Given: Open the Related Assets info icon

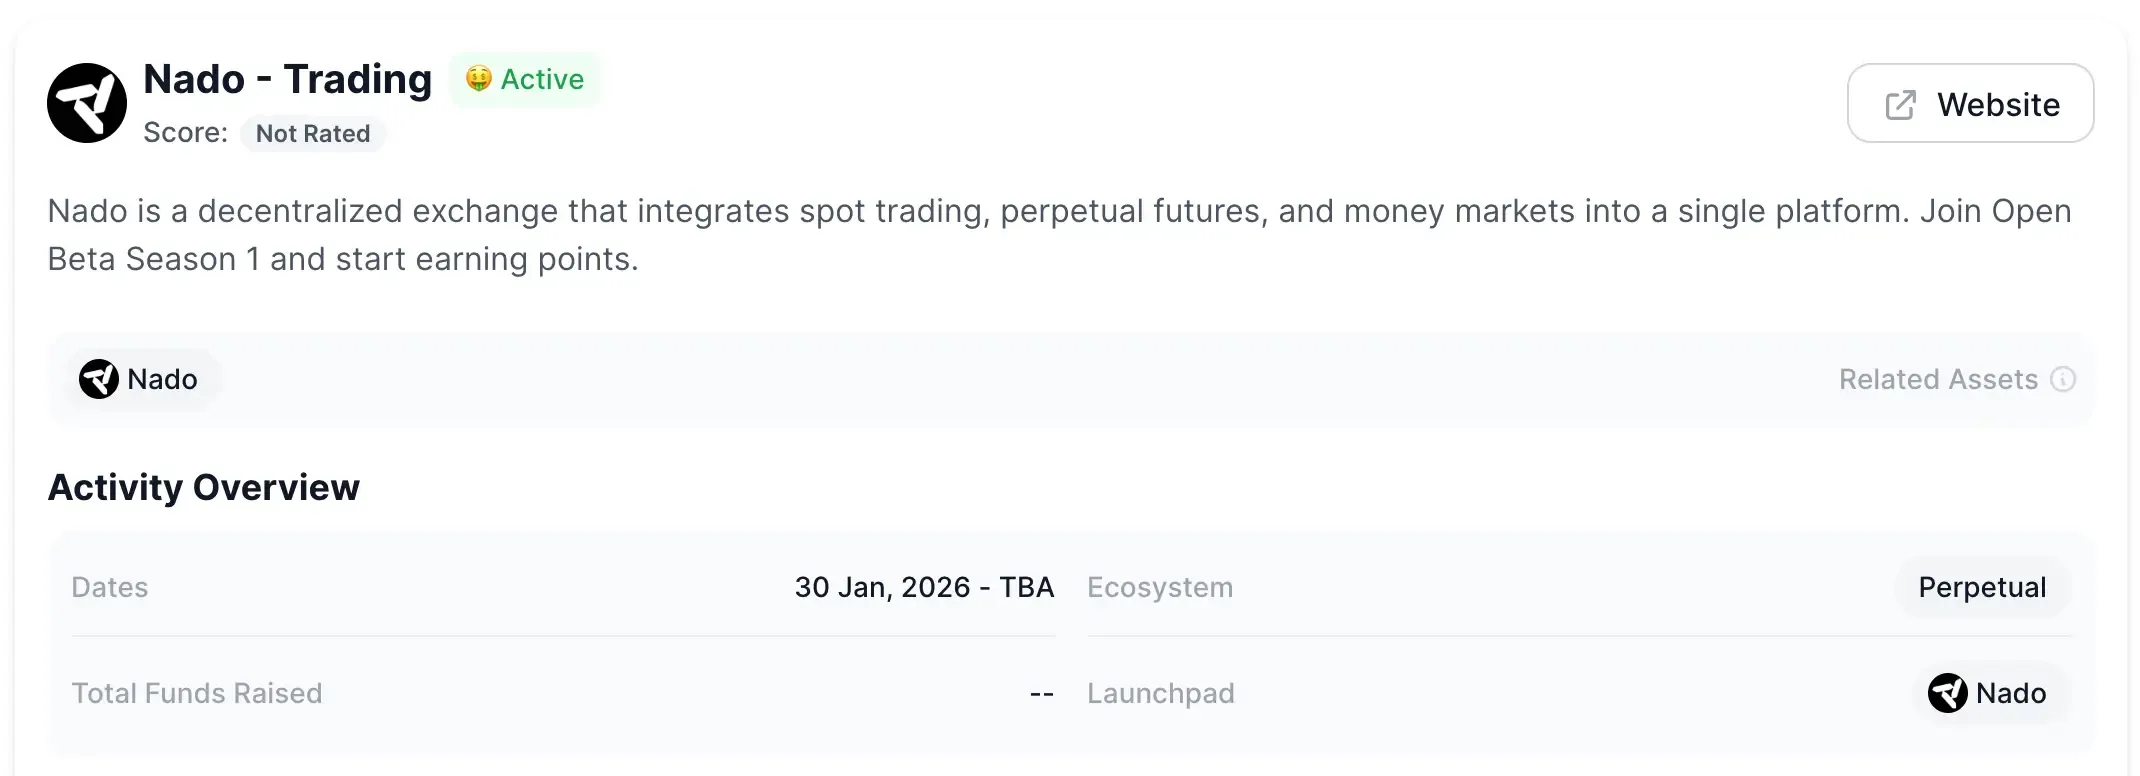Looking at the screenshot, I should (2063, 379).
